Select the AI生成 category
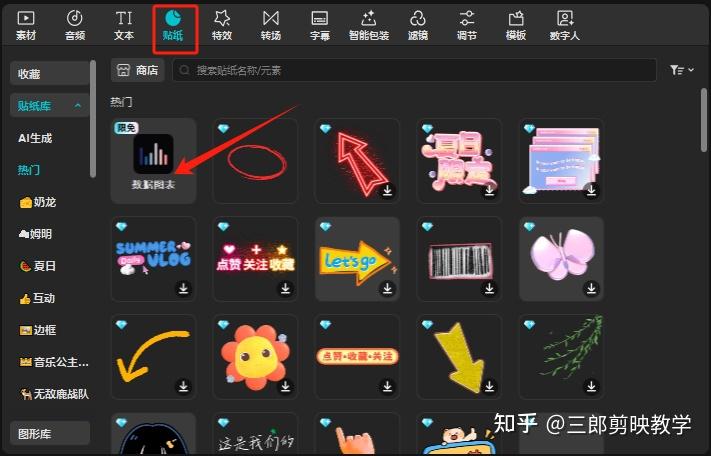This screenshot has width=711, height=456. point(35,138)
